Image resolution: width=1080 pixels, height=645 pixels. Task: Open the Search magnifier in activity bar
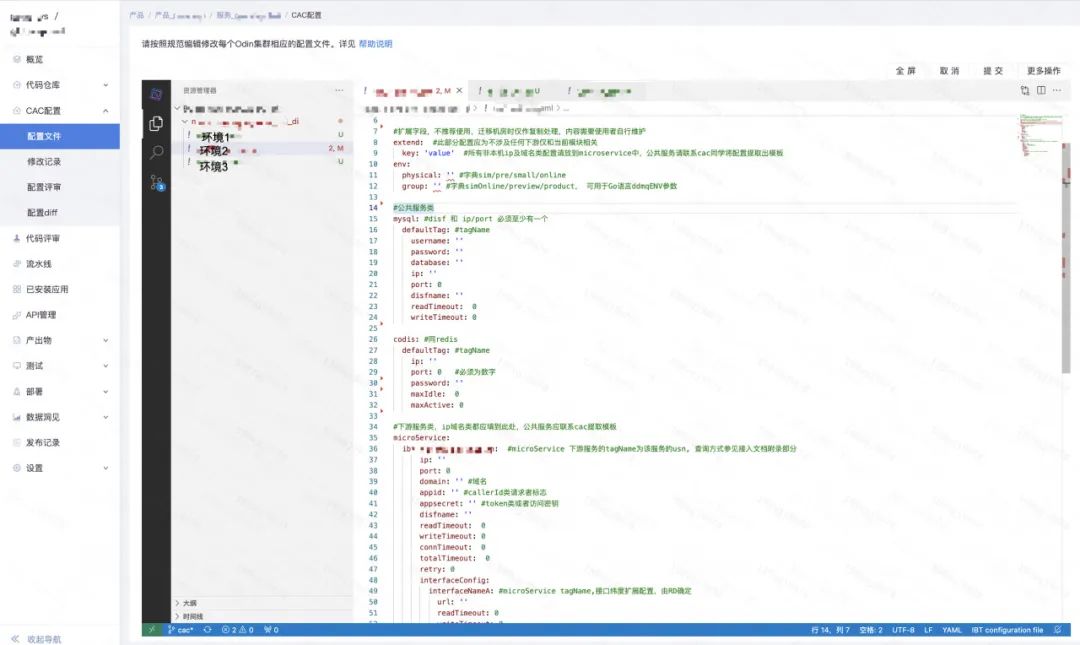(156, 152)
